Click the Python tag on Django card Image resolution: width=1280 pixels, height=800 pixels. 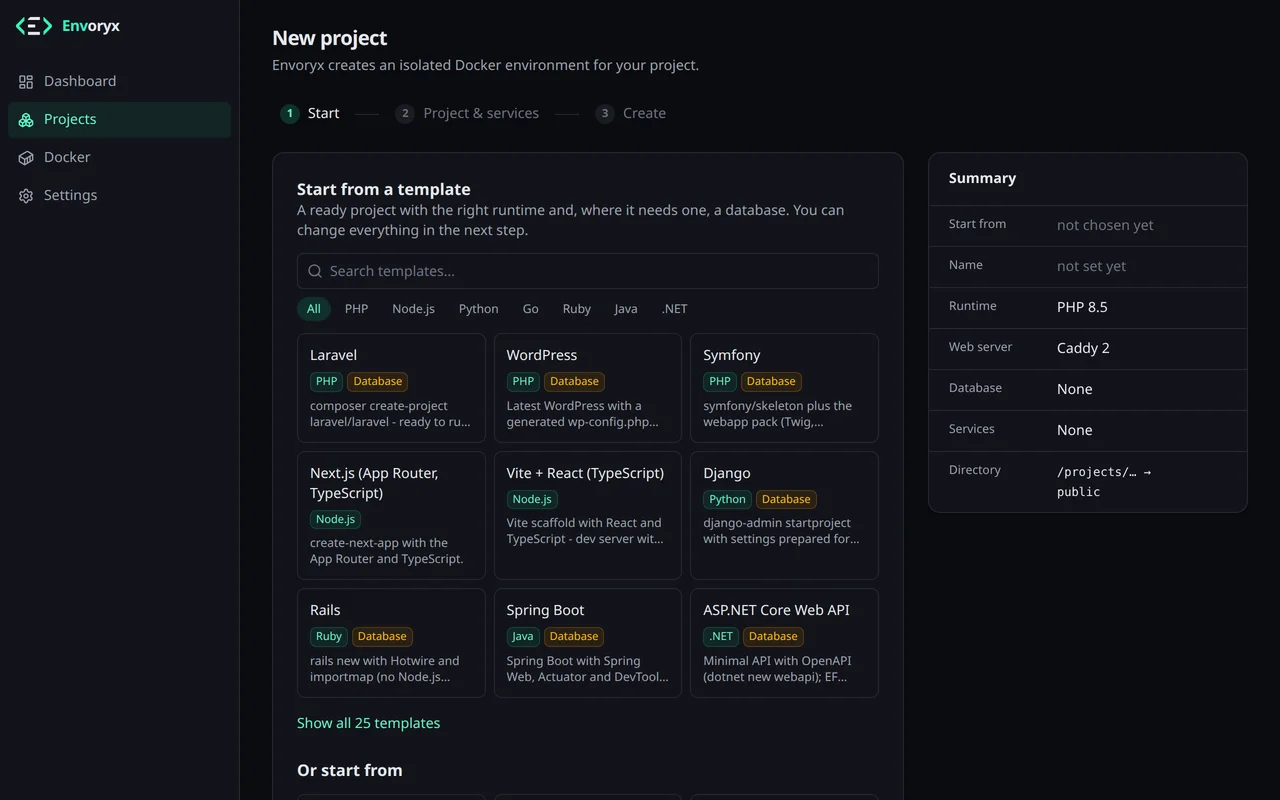point(727,499)
